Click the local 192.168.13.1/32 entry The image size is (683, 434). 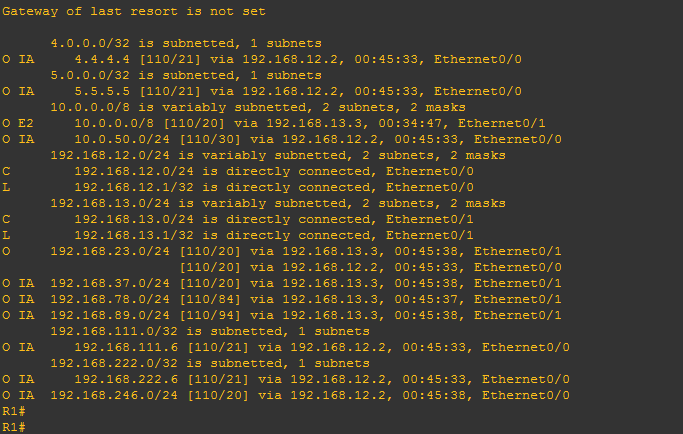(238, 235)
